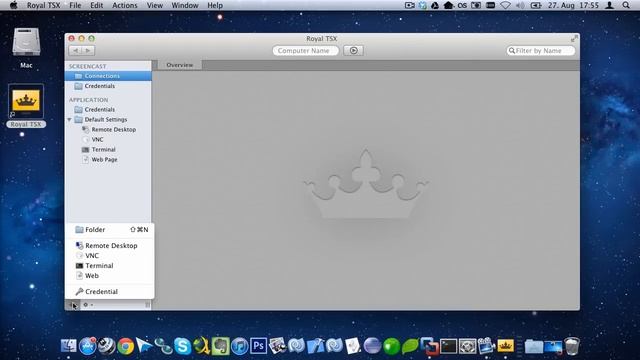Click the date and time in menu bar
This screenshot has width=640, height=360.
(x=573, y=5)
